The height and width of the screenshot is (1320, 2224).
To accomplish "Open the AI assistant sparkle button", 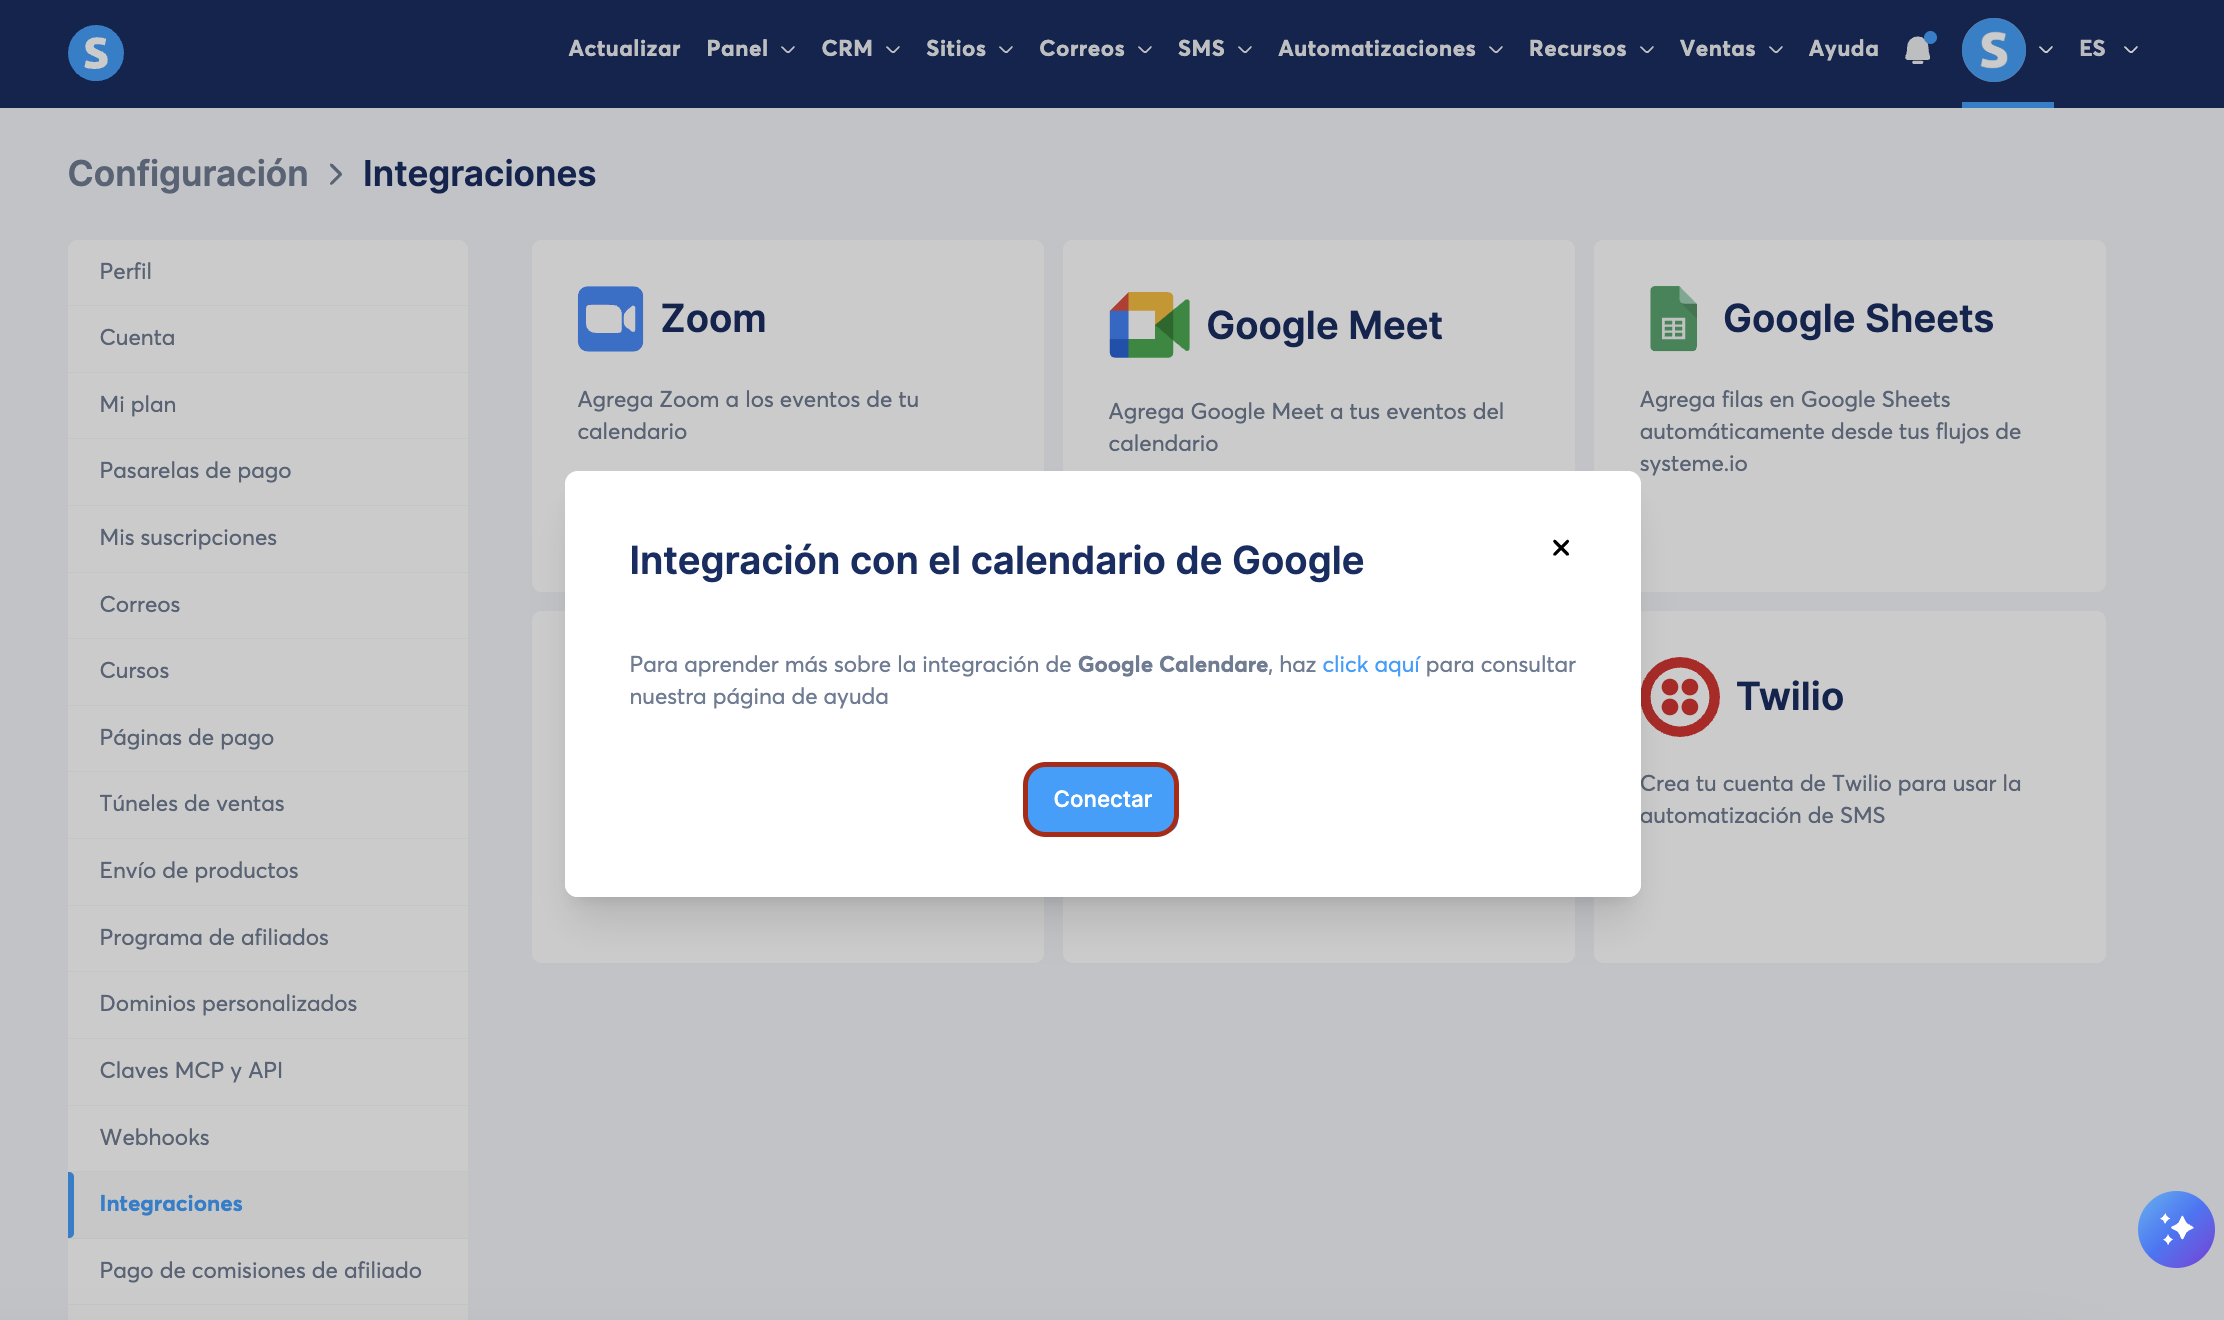I will point(2175,1229).
